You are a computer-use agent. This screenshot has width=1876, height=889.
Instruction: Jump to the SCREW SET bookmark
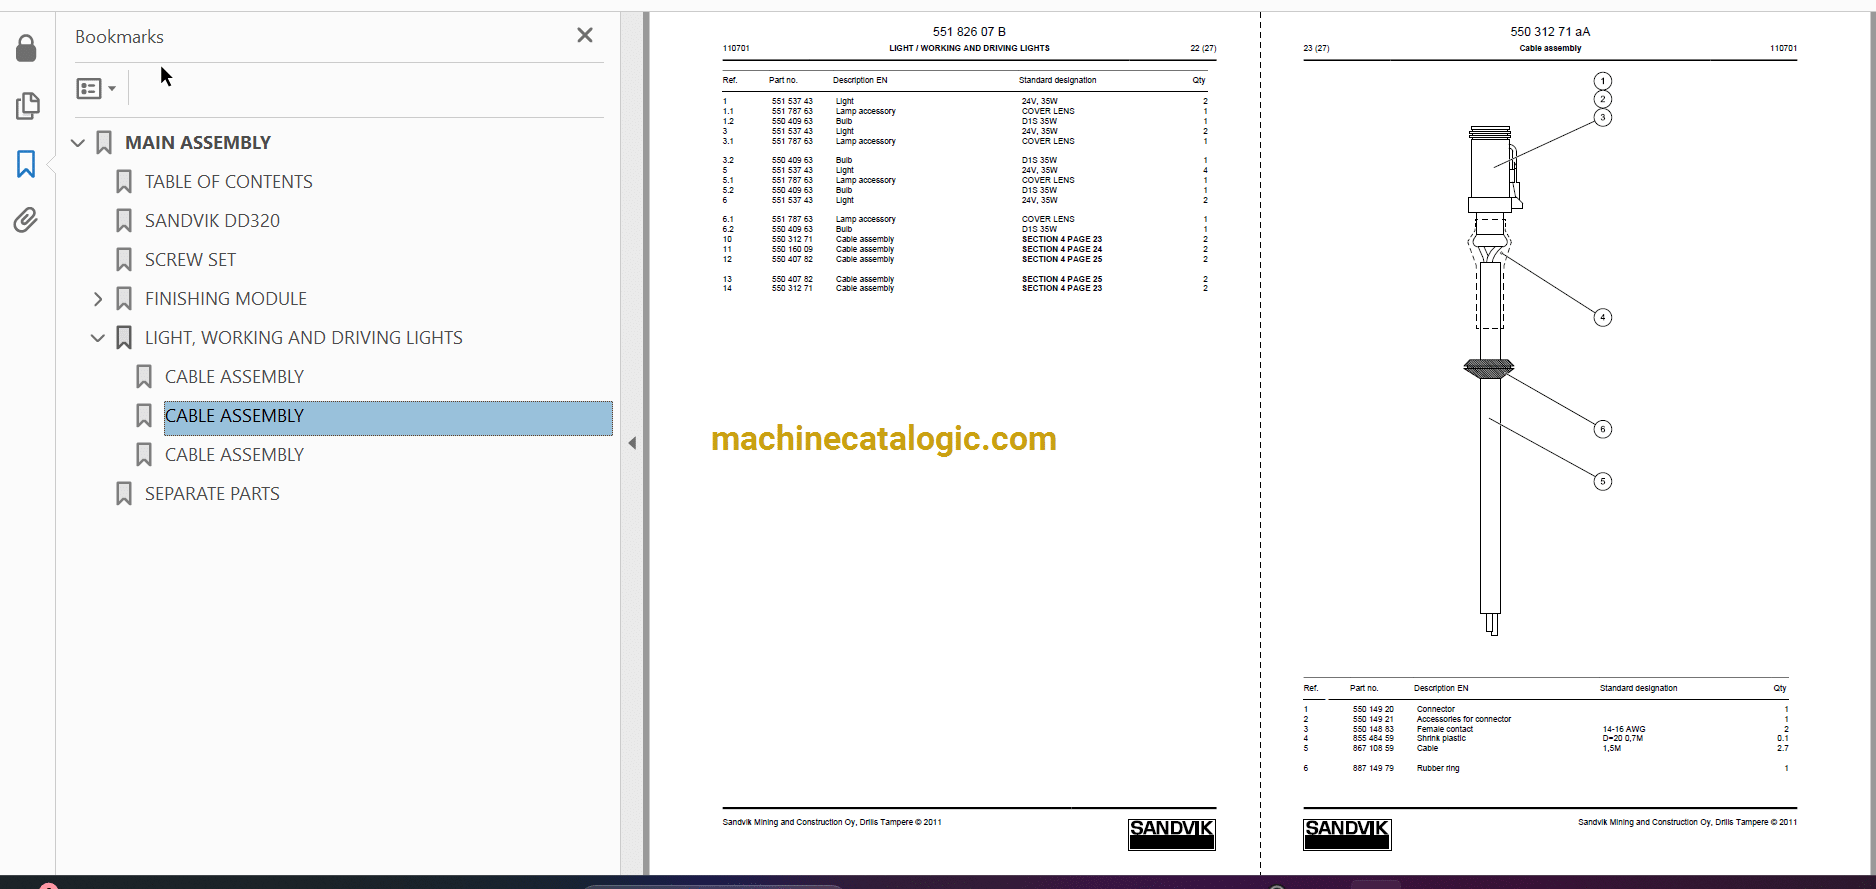click(x=190, y=260)
